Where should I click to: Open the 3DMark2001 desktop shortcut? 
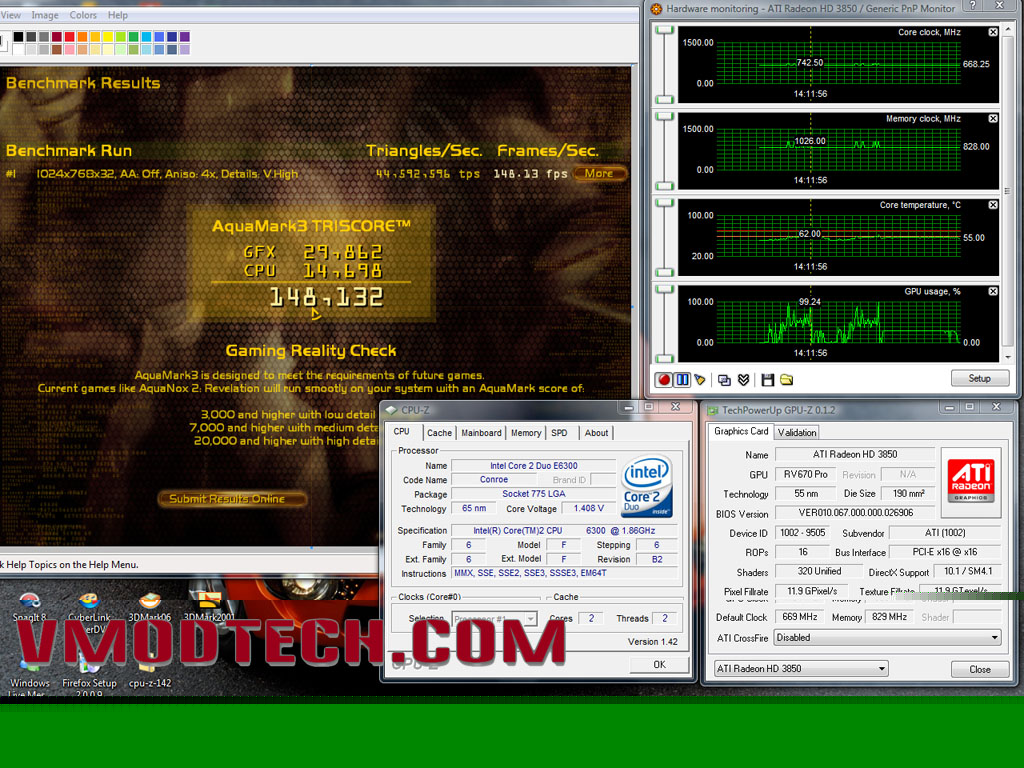208,607
